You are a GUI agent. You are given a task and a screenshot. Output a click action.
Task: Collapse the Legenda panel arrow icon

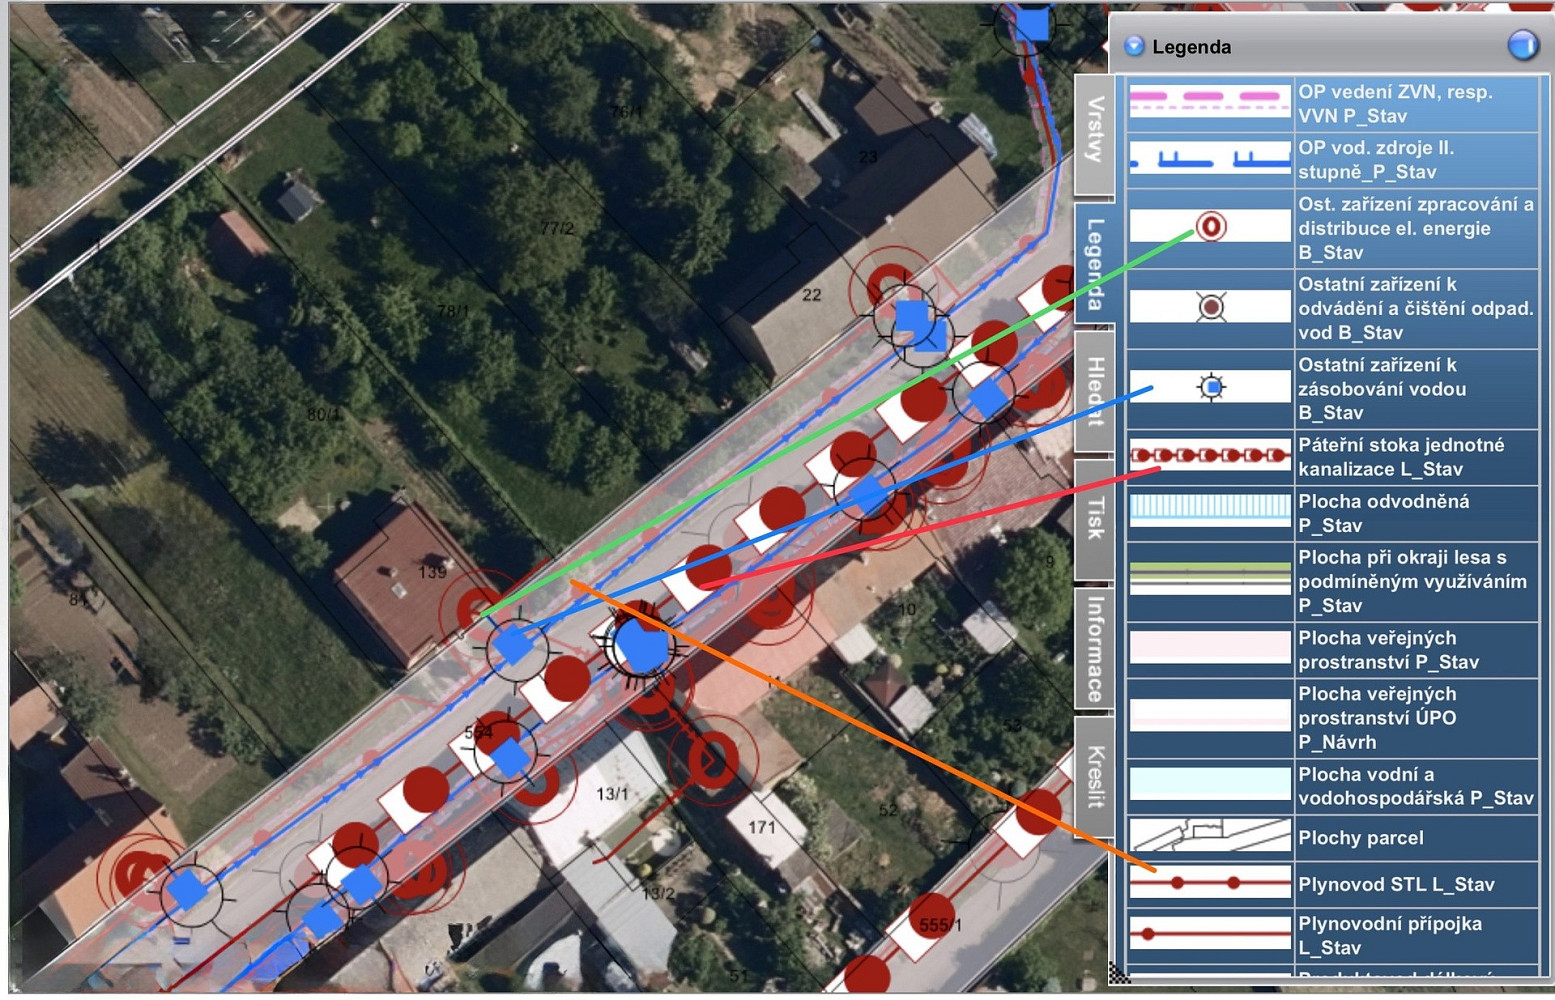[1134, 46]
